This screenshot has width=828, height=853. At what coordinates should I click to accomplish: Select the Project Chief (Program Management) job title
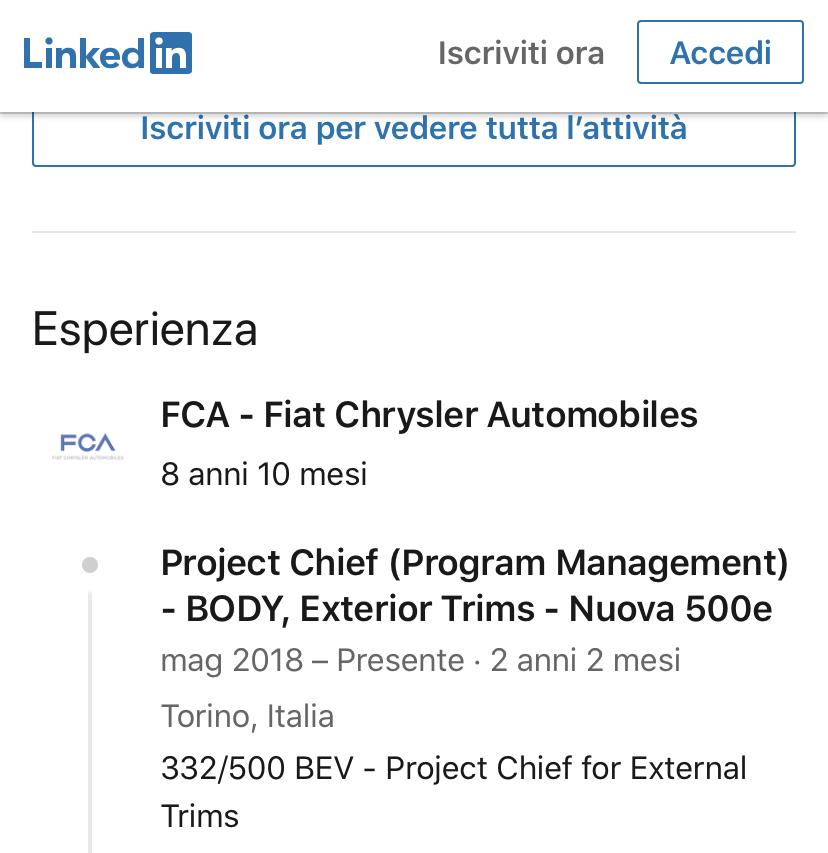pyautogui.click(x=474, y=585)
